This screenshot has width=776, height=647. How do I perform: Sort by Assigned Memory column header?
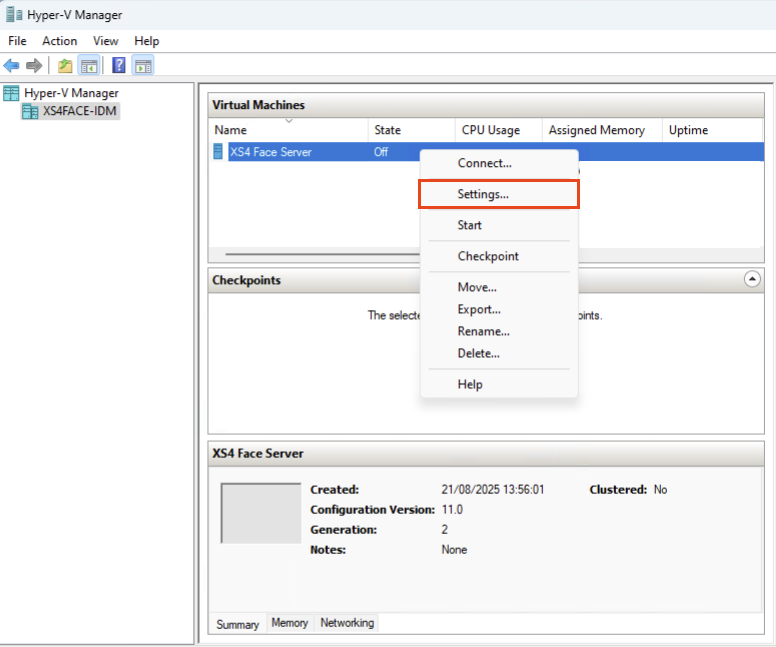[602, 130]
